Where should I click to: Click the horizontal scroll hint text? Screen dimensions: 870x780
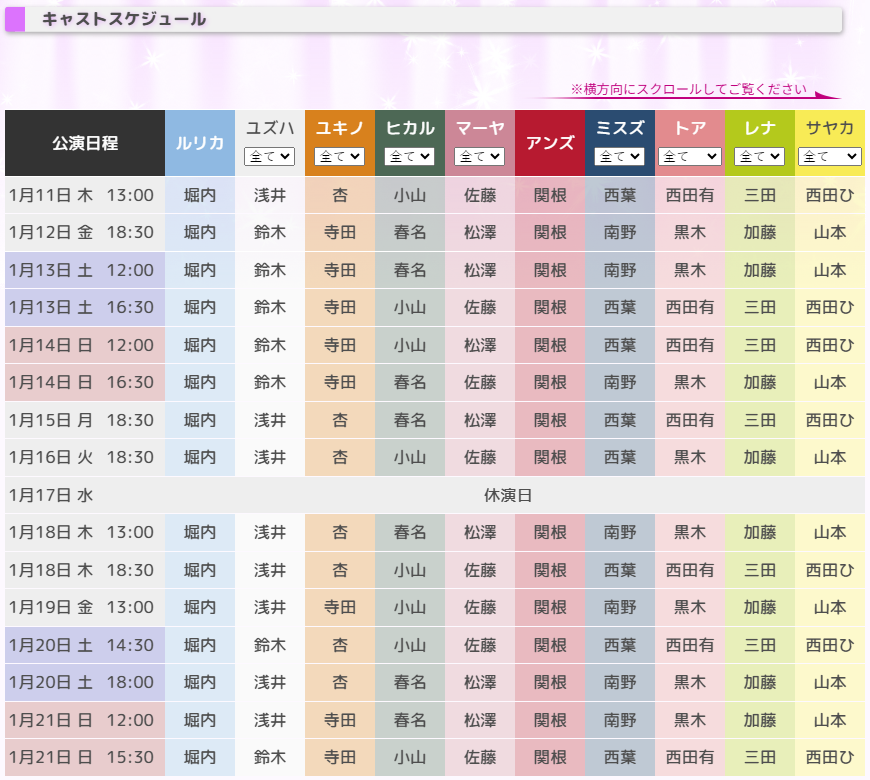tap(688, 89)
